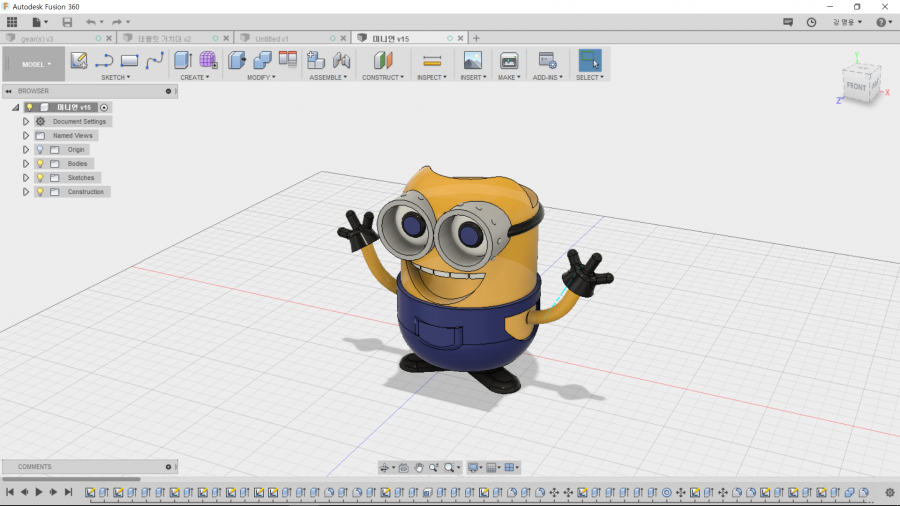Select the Joint assemble tool

342,60
